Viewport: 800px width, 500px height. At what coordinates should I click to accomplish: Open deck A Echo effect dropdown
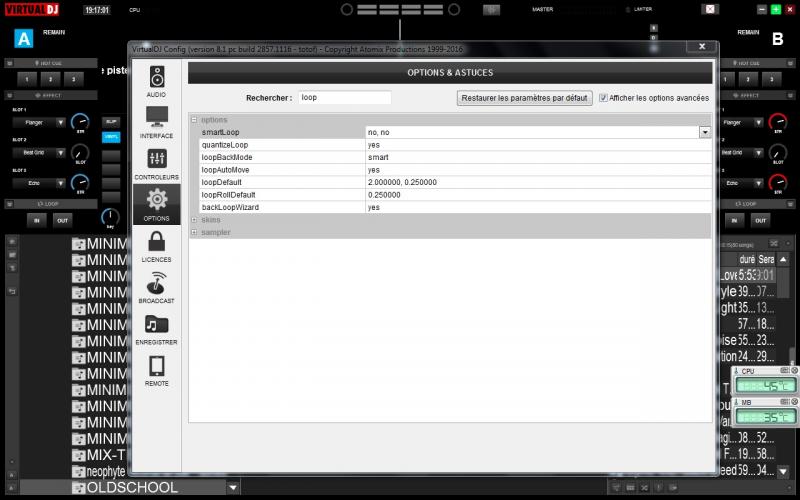(61, 183)
